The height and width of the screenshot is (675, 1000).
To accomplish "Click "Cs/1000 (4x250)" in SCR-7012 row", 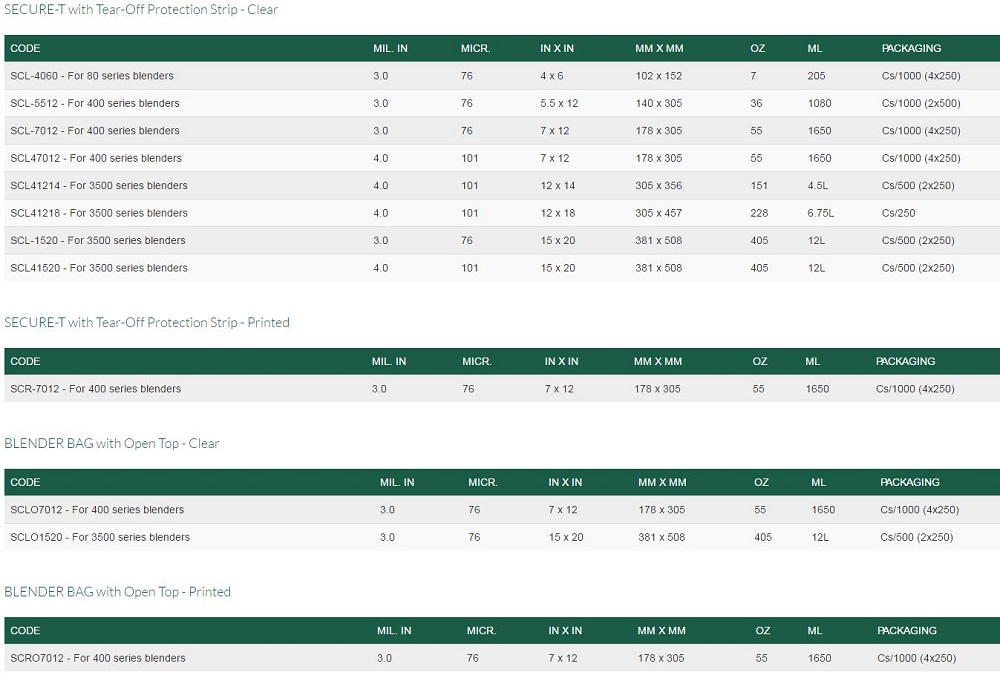I will (915, 389).
